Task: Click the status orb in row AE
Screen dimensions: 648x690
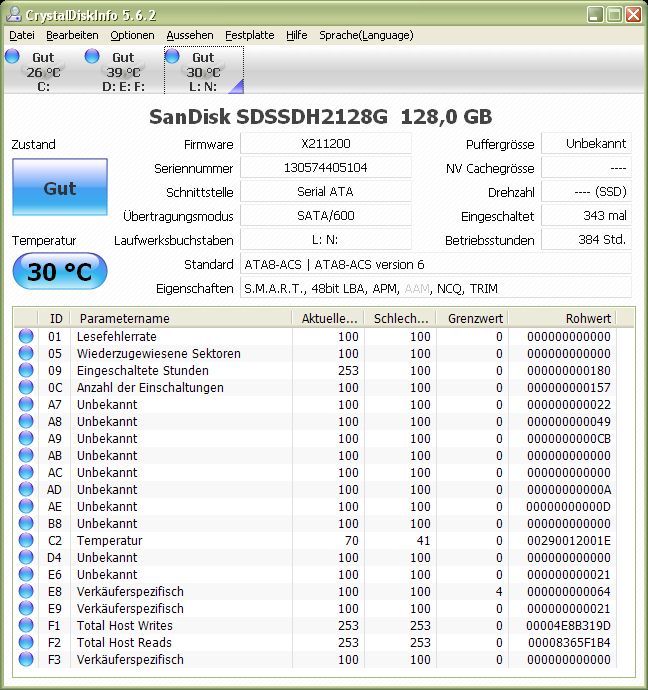Action: [26, 506]
